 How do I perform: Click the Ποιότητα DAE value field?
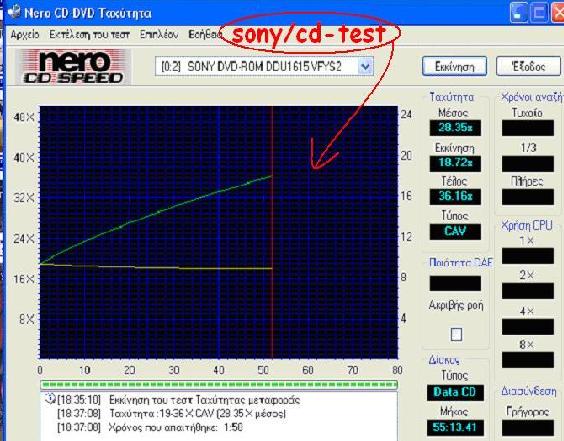[x=455, y=283]
